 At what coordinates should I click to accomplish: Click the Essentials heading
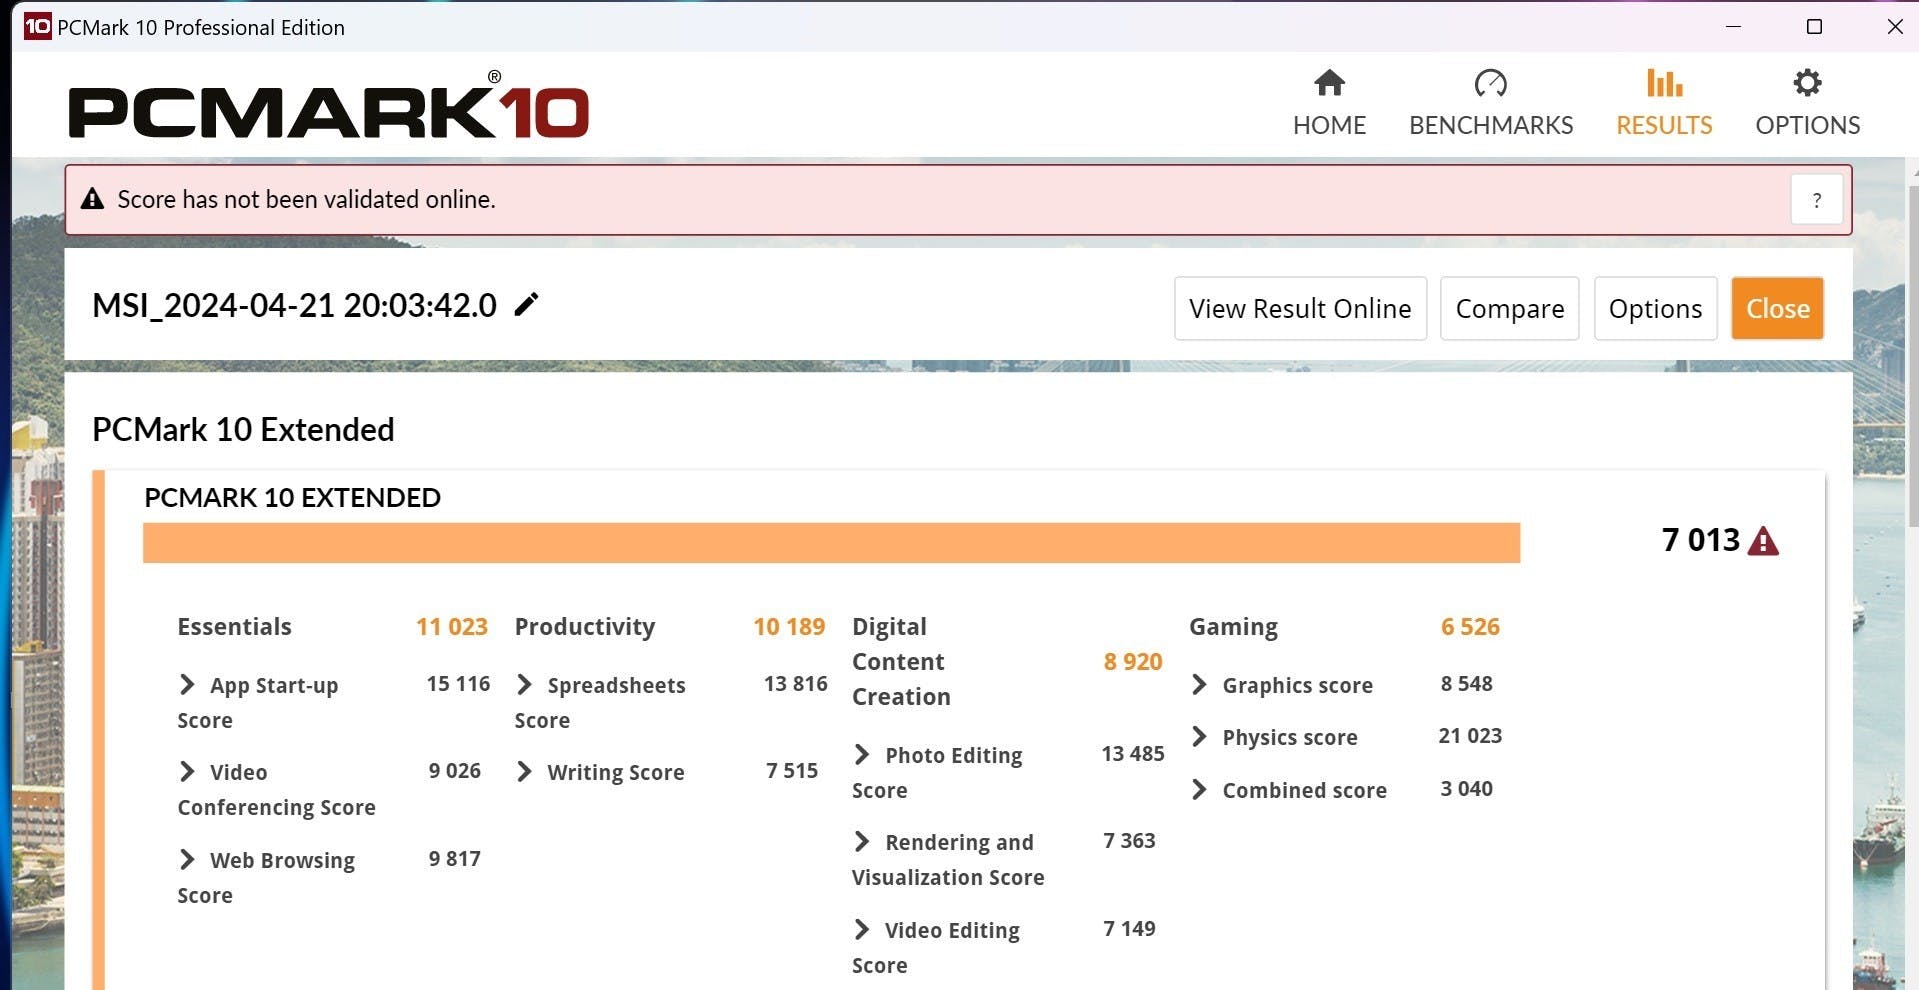235,627
